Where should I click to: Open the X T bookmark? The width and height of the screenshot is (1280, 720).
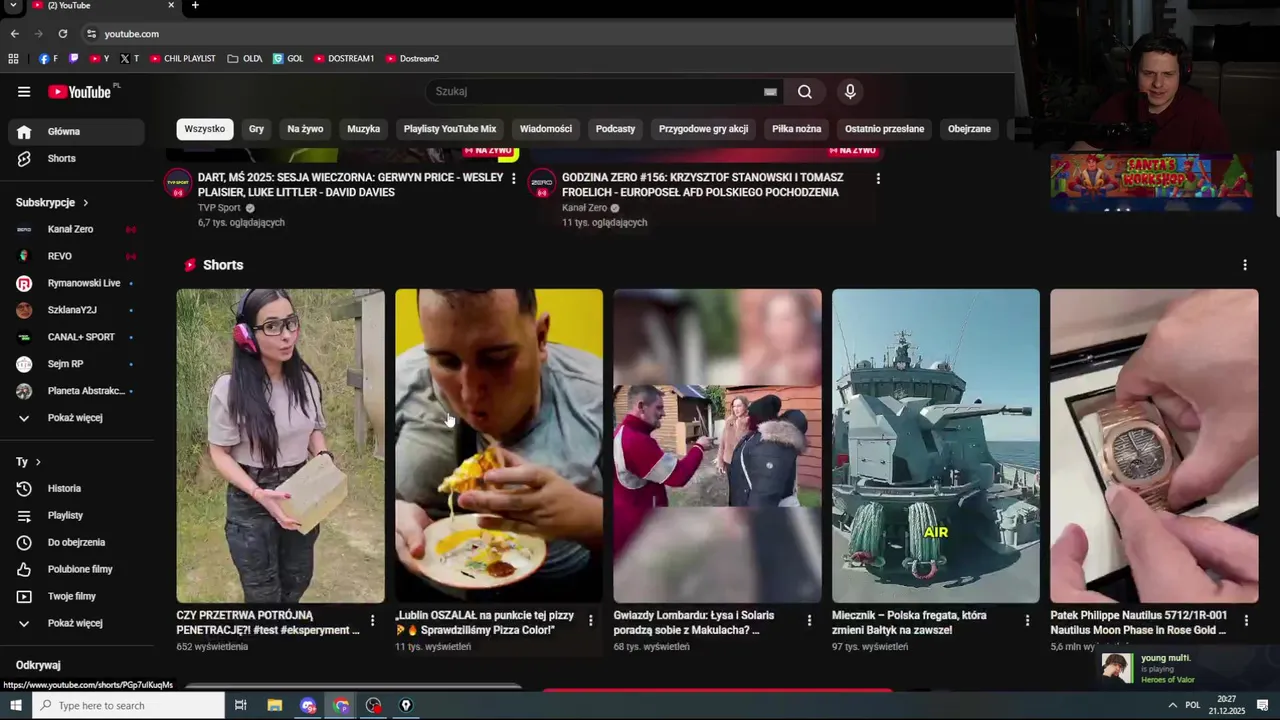pos(129,59)
